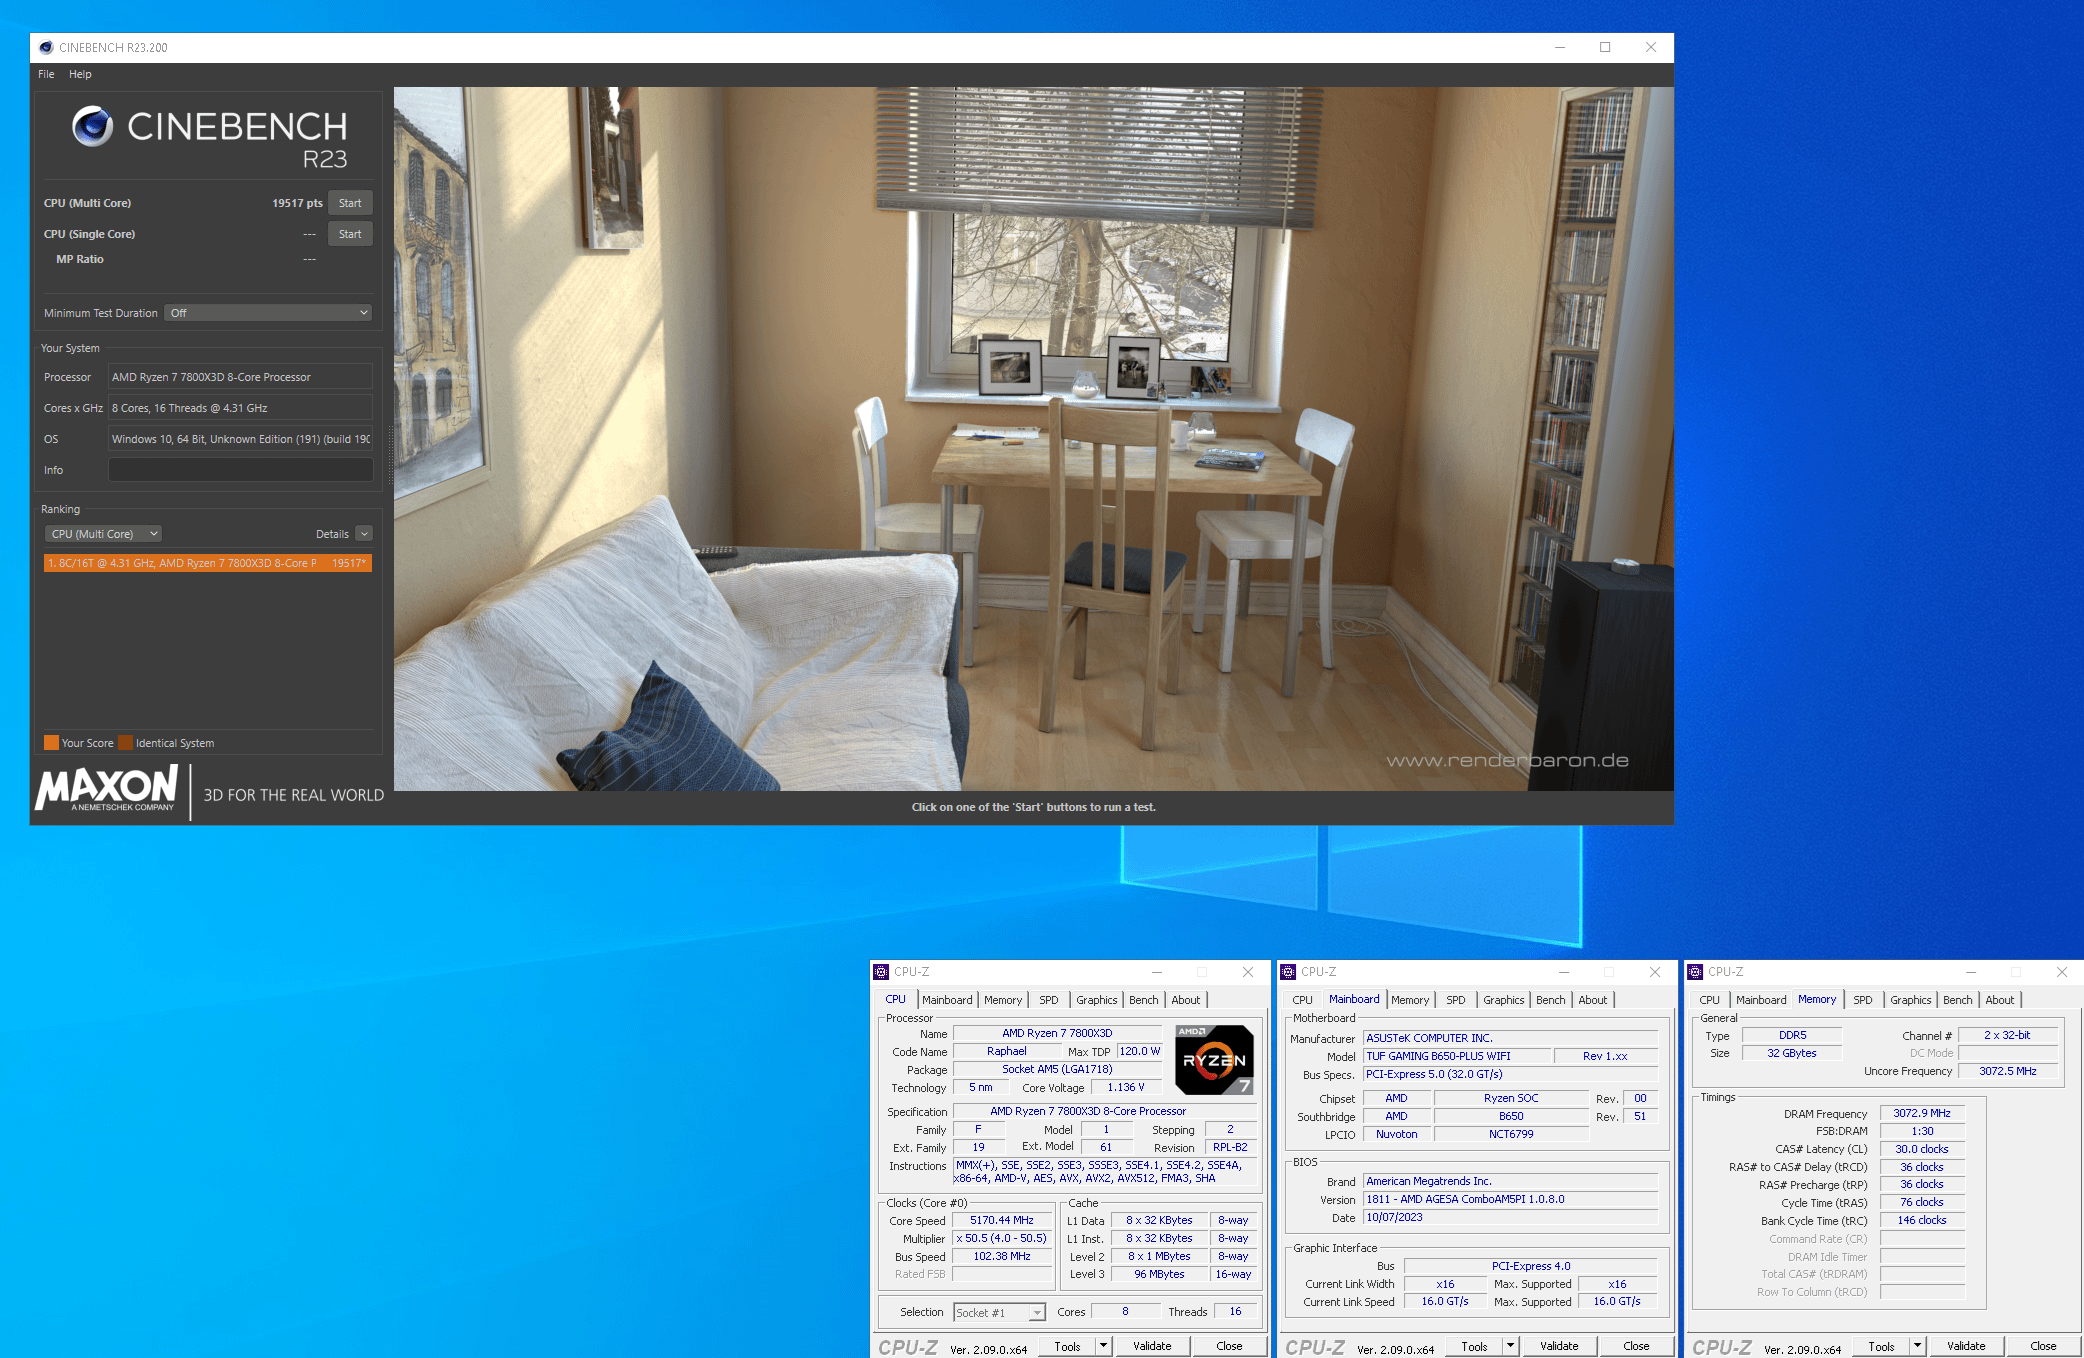Open Bench tab in the CPU-Z processor window
Screen dimensions: 2084x1358
pos(1144,1000)
